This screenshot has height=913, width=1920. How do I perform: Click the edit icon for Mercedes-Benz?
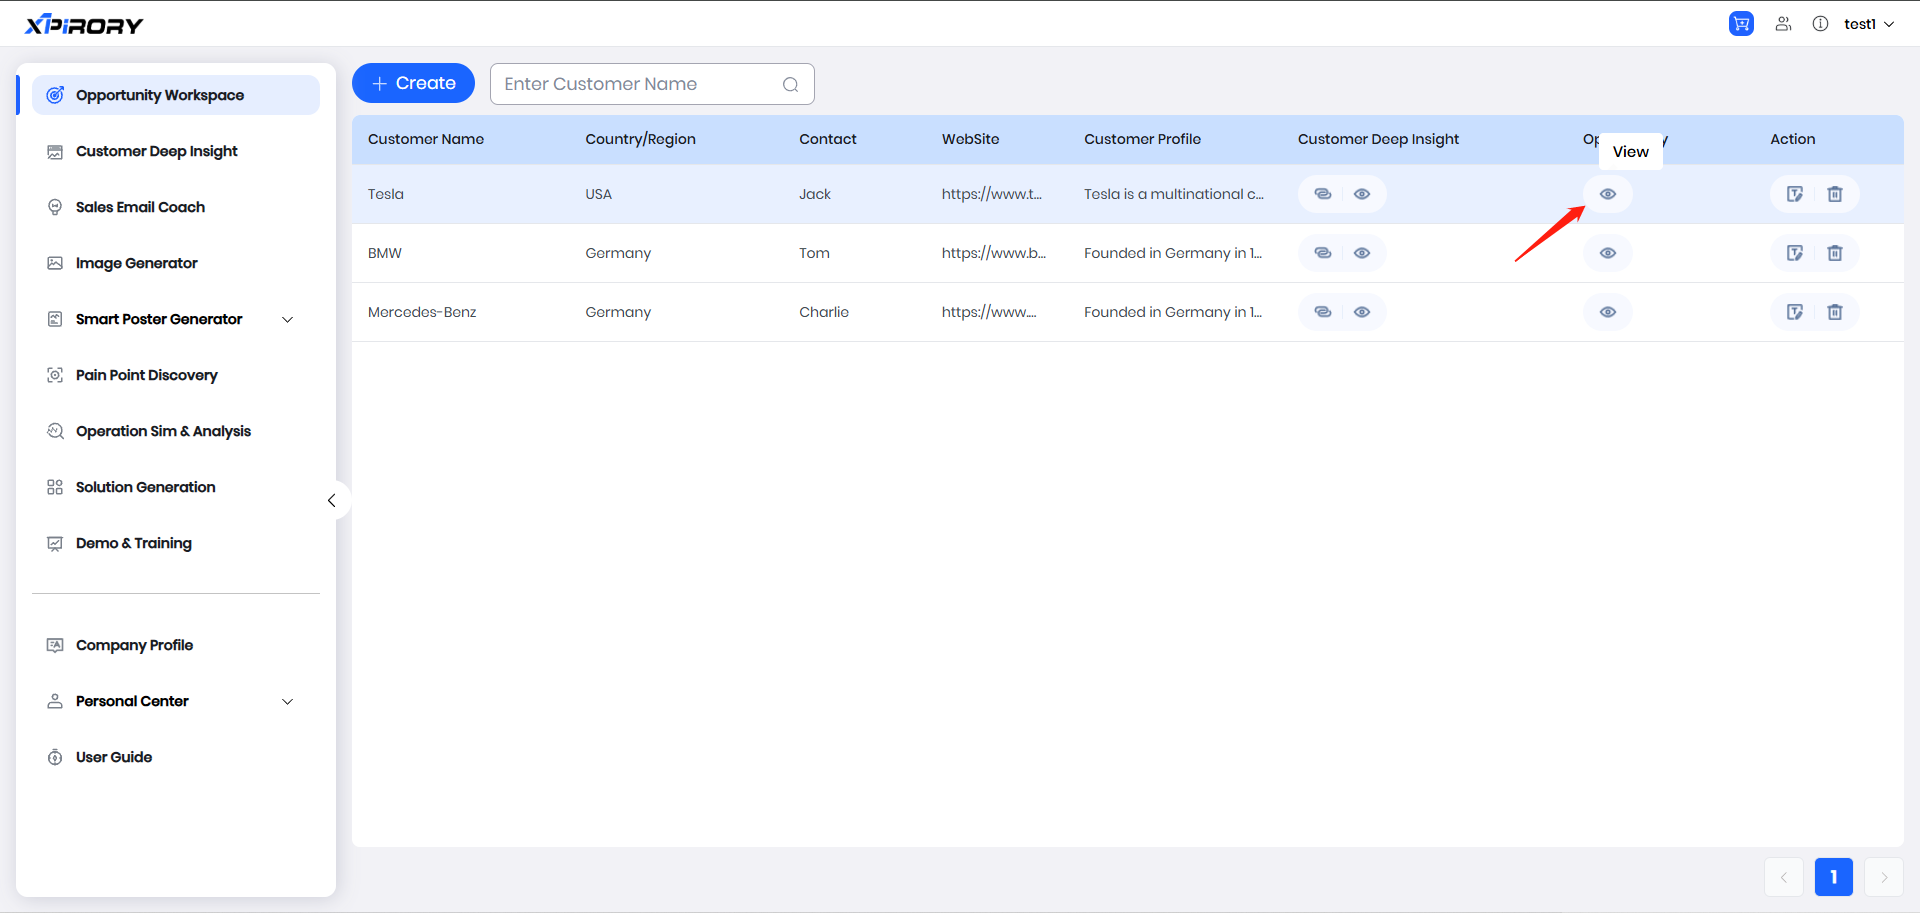click(x=1795, y=312)
